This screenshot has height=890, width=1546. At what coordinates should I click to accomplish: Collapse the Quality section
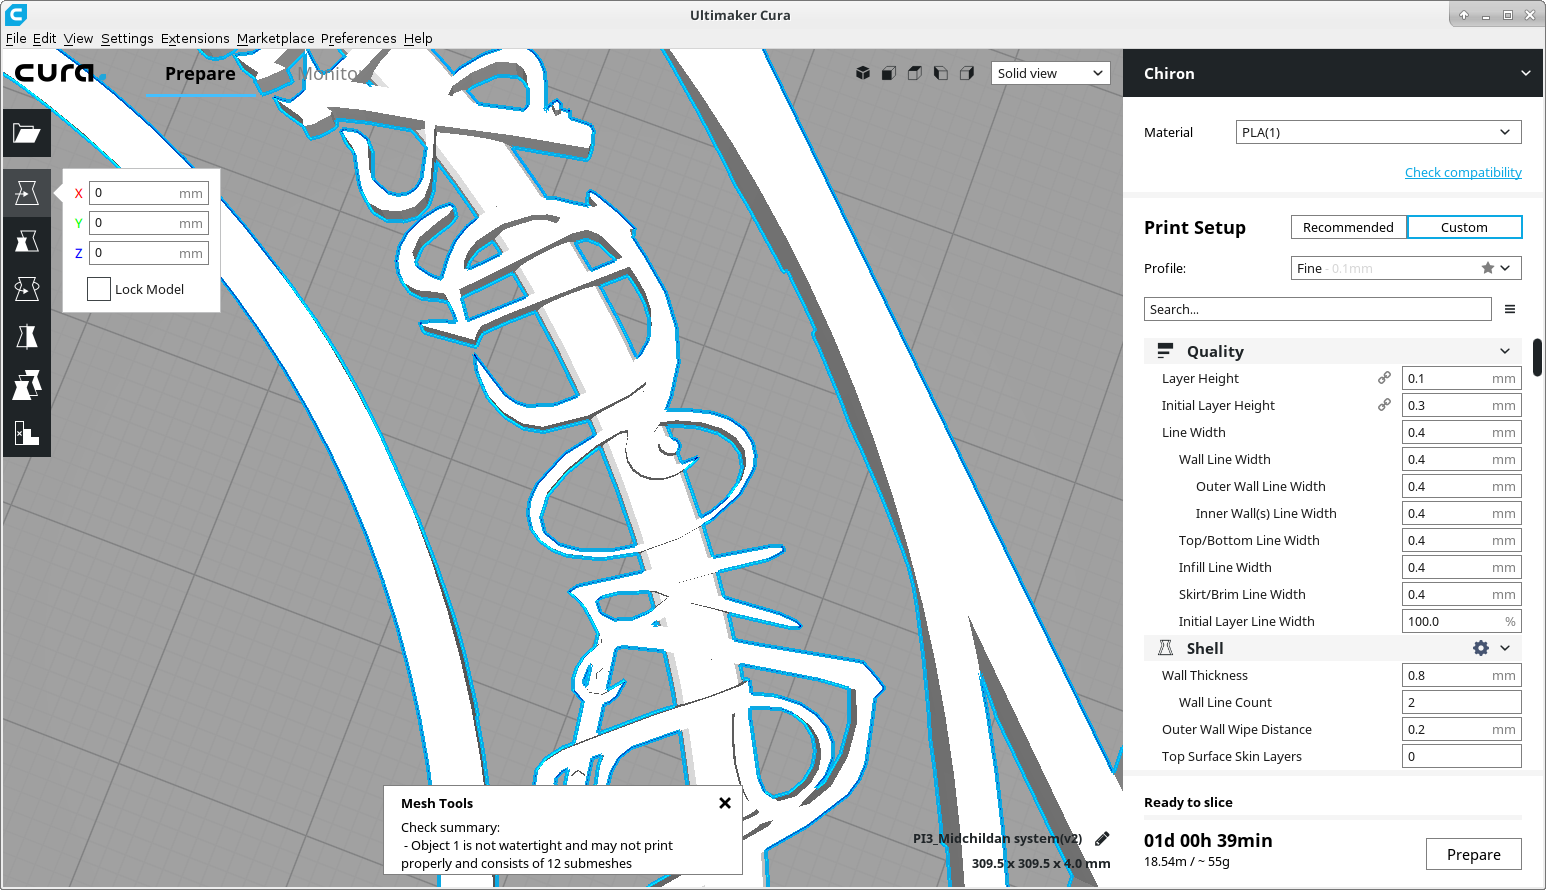point(1505,351)
